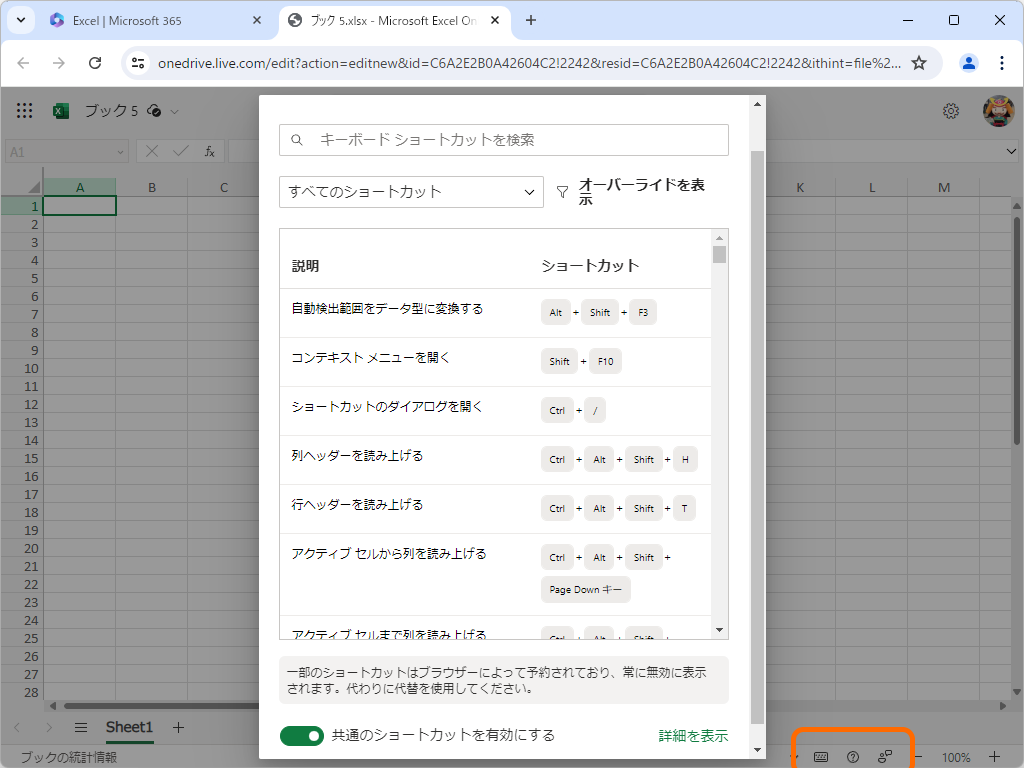The width and height of the screenshot is (1024, 768).
Task: Open the すべてのショートカット dropdown
Action: (x=411, y=192)
